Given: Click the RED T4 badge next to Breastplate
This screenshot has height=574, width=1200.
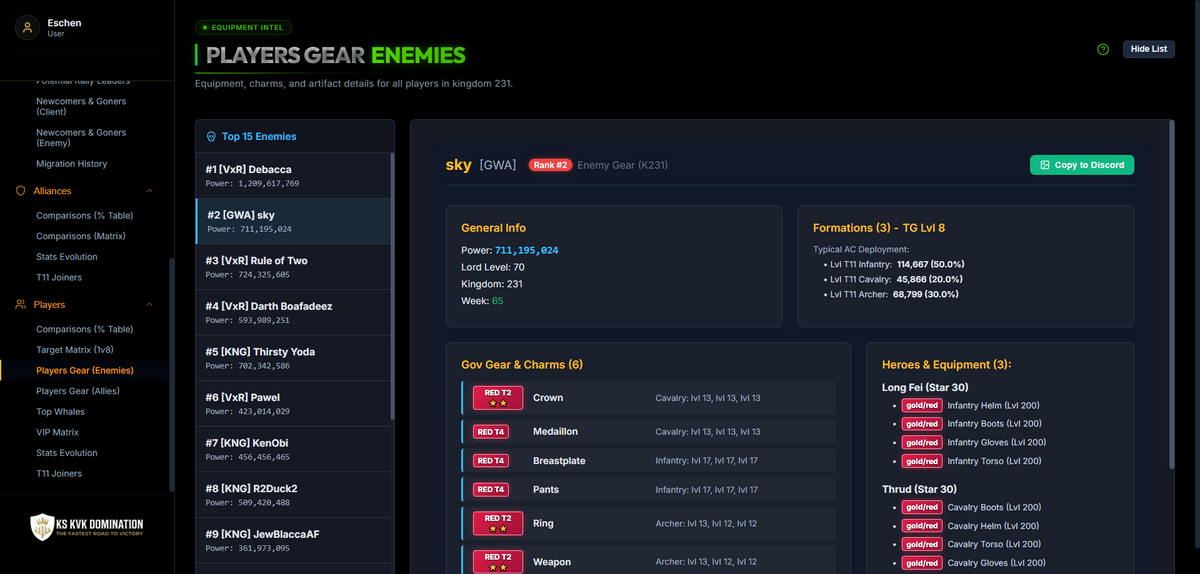Looking at the screenshot, I should click(x=492, y=461).
